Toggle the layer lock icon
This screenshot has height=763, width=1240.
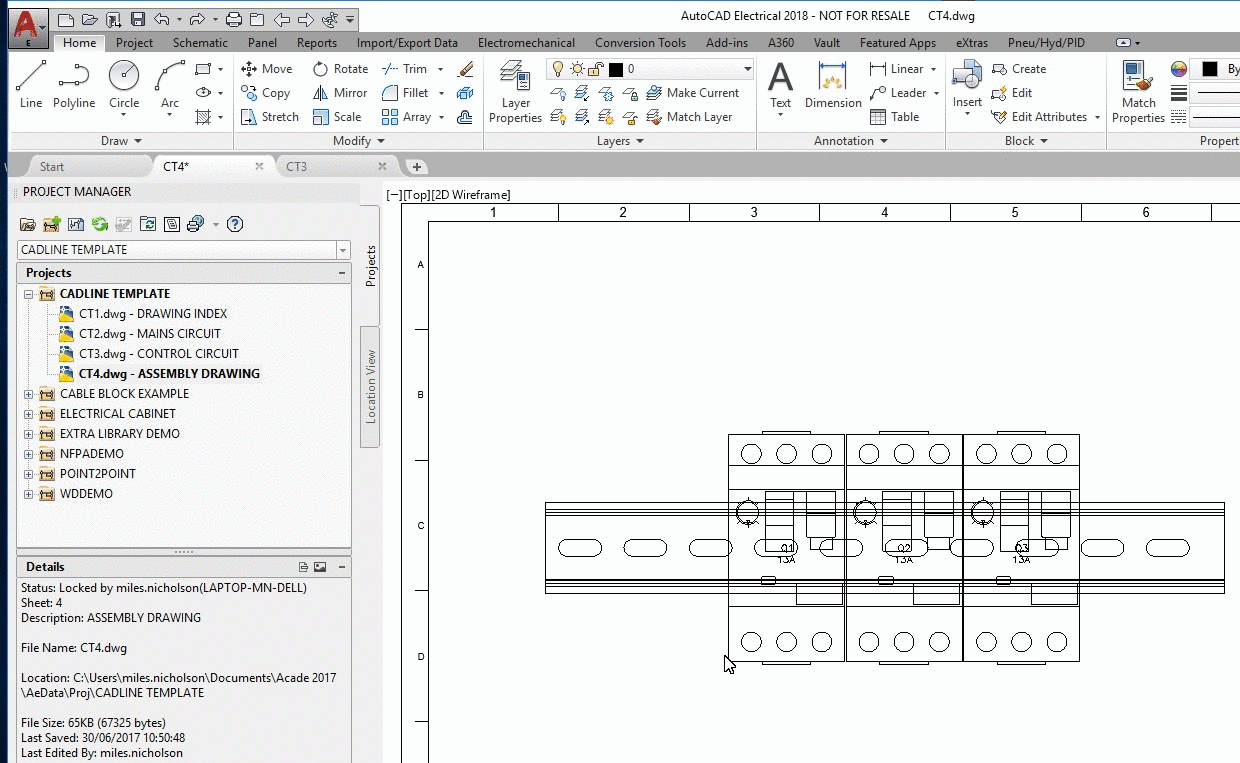click(594, 69)
